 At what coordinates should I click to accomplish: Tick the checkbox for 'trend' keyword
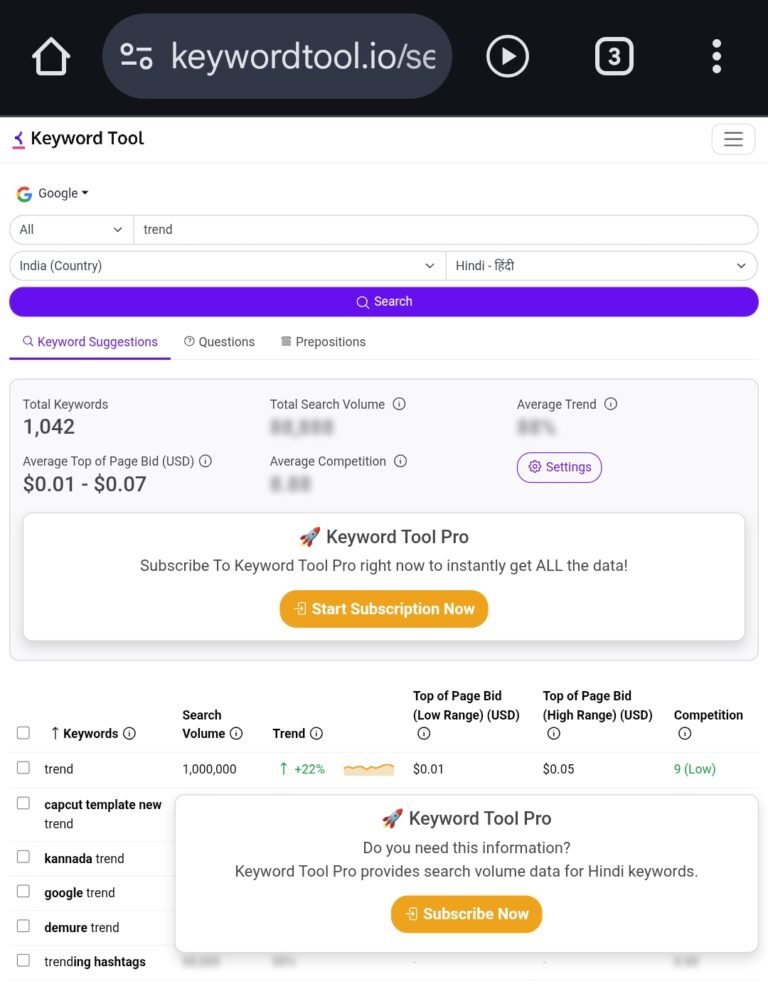click(x=23, y=768)
